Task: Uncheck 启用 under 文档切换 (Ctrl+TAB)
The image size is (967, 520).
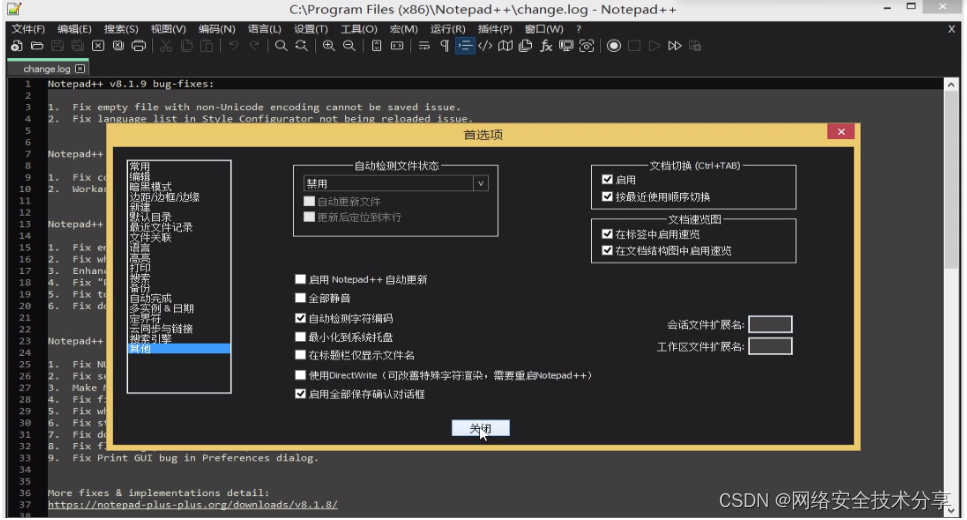Action: pyautogui.click(x=607, y=180)
